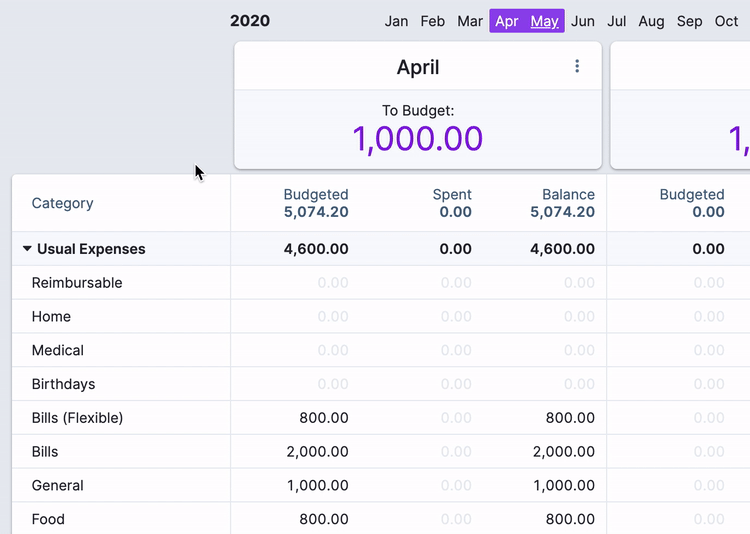Select the Bills (Flexible) category
Screen dimensions: 750x534
pos(77,418)
